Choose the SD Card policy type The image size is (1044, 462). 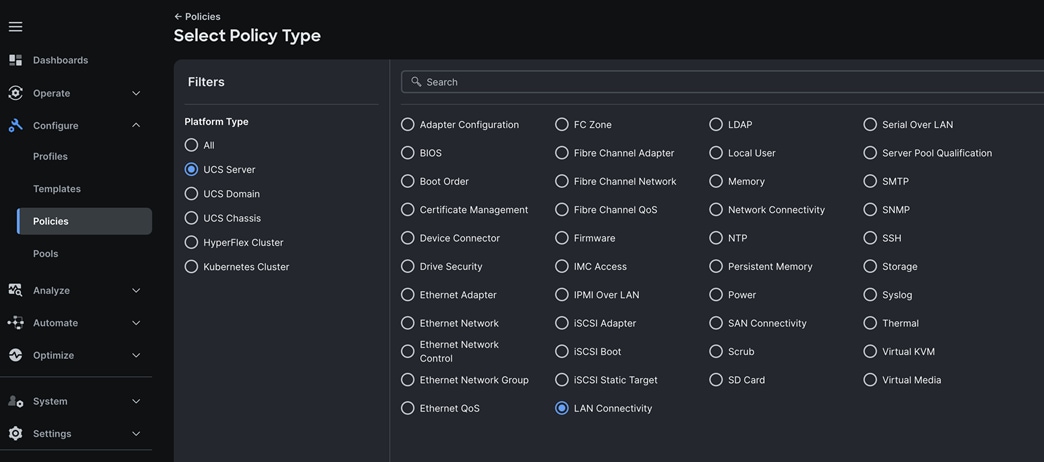[x=716, y=379]
